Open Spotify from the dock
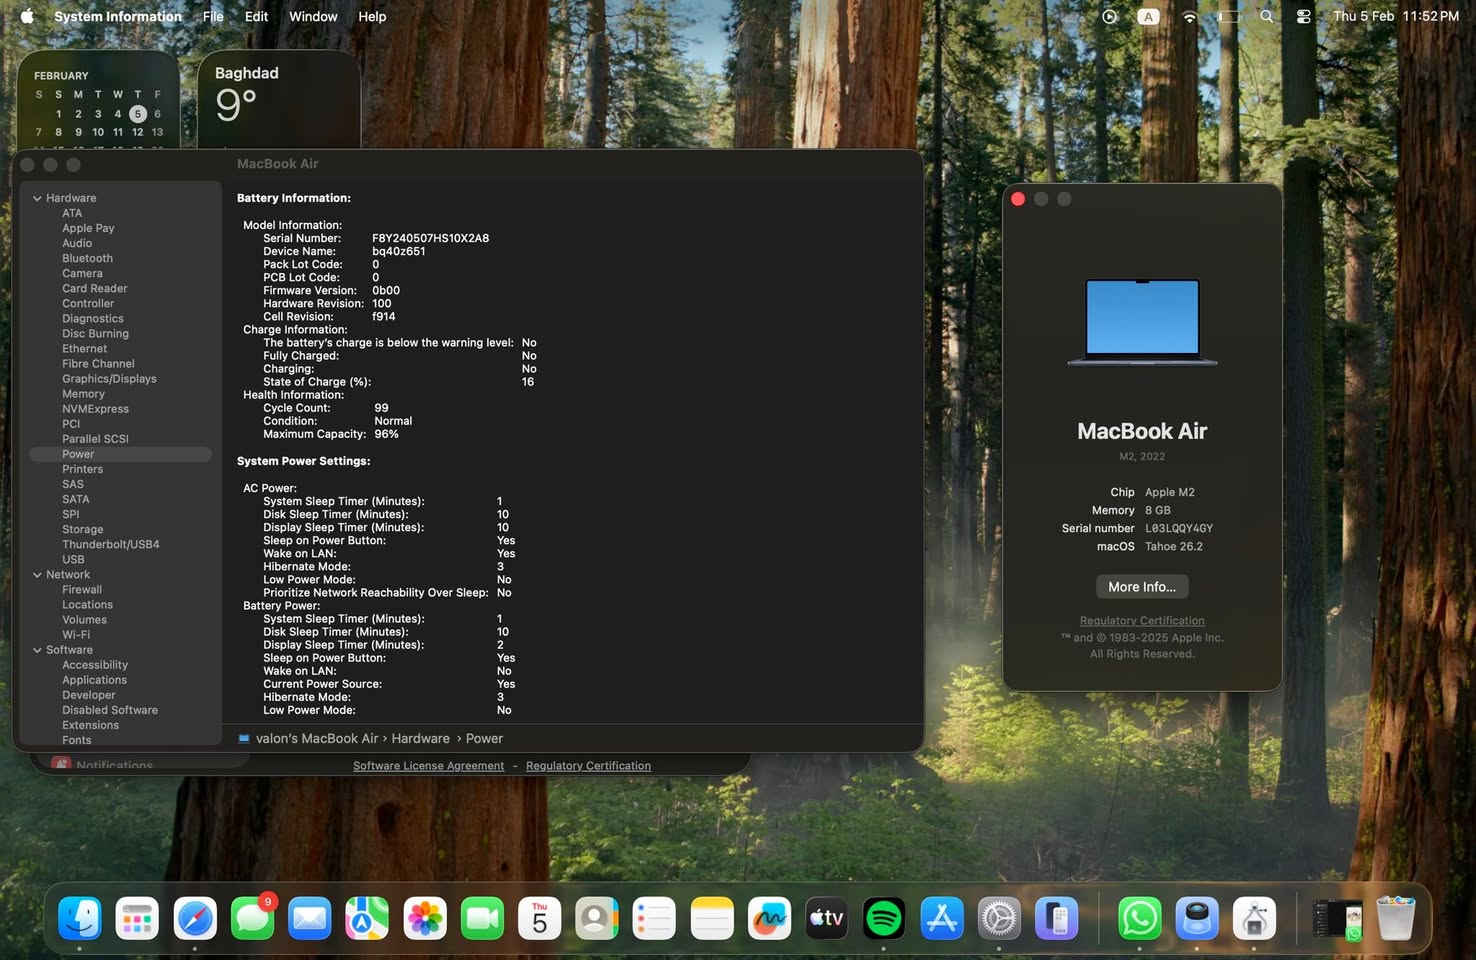Viewport: 1476px width, 960px height. [x=883, y=918]
